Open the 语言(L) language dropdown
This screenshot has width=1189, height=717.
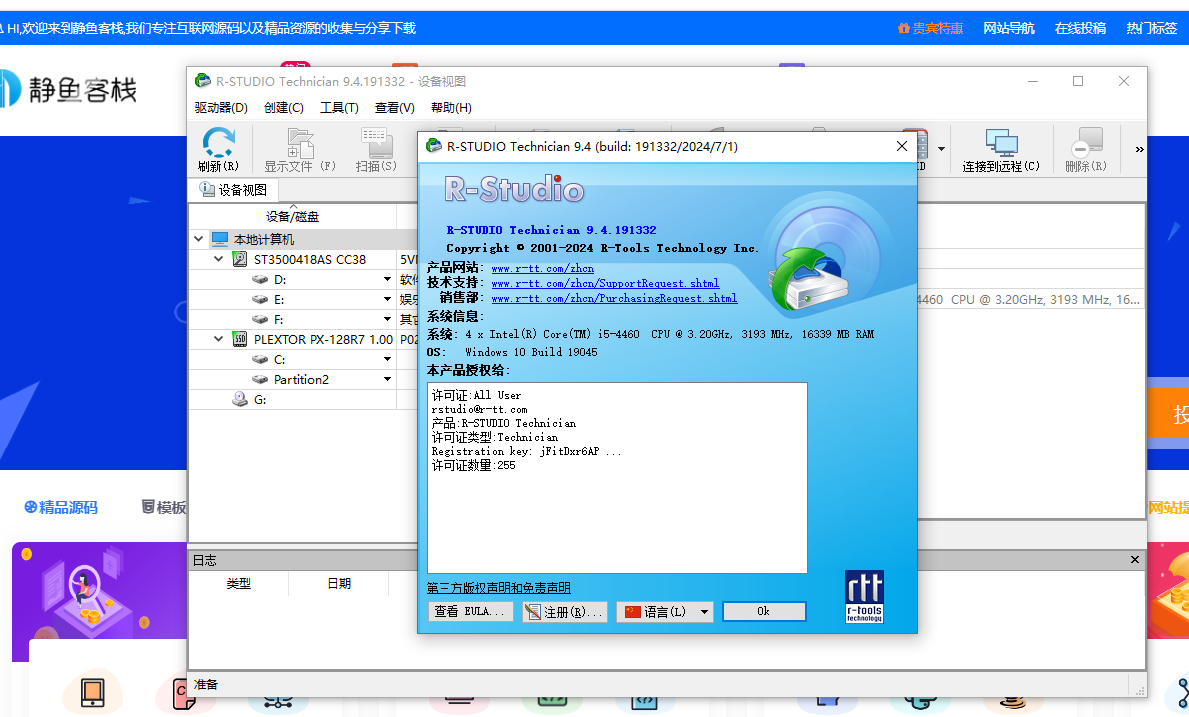(704, 612)
